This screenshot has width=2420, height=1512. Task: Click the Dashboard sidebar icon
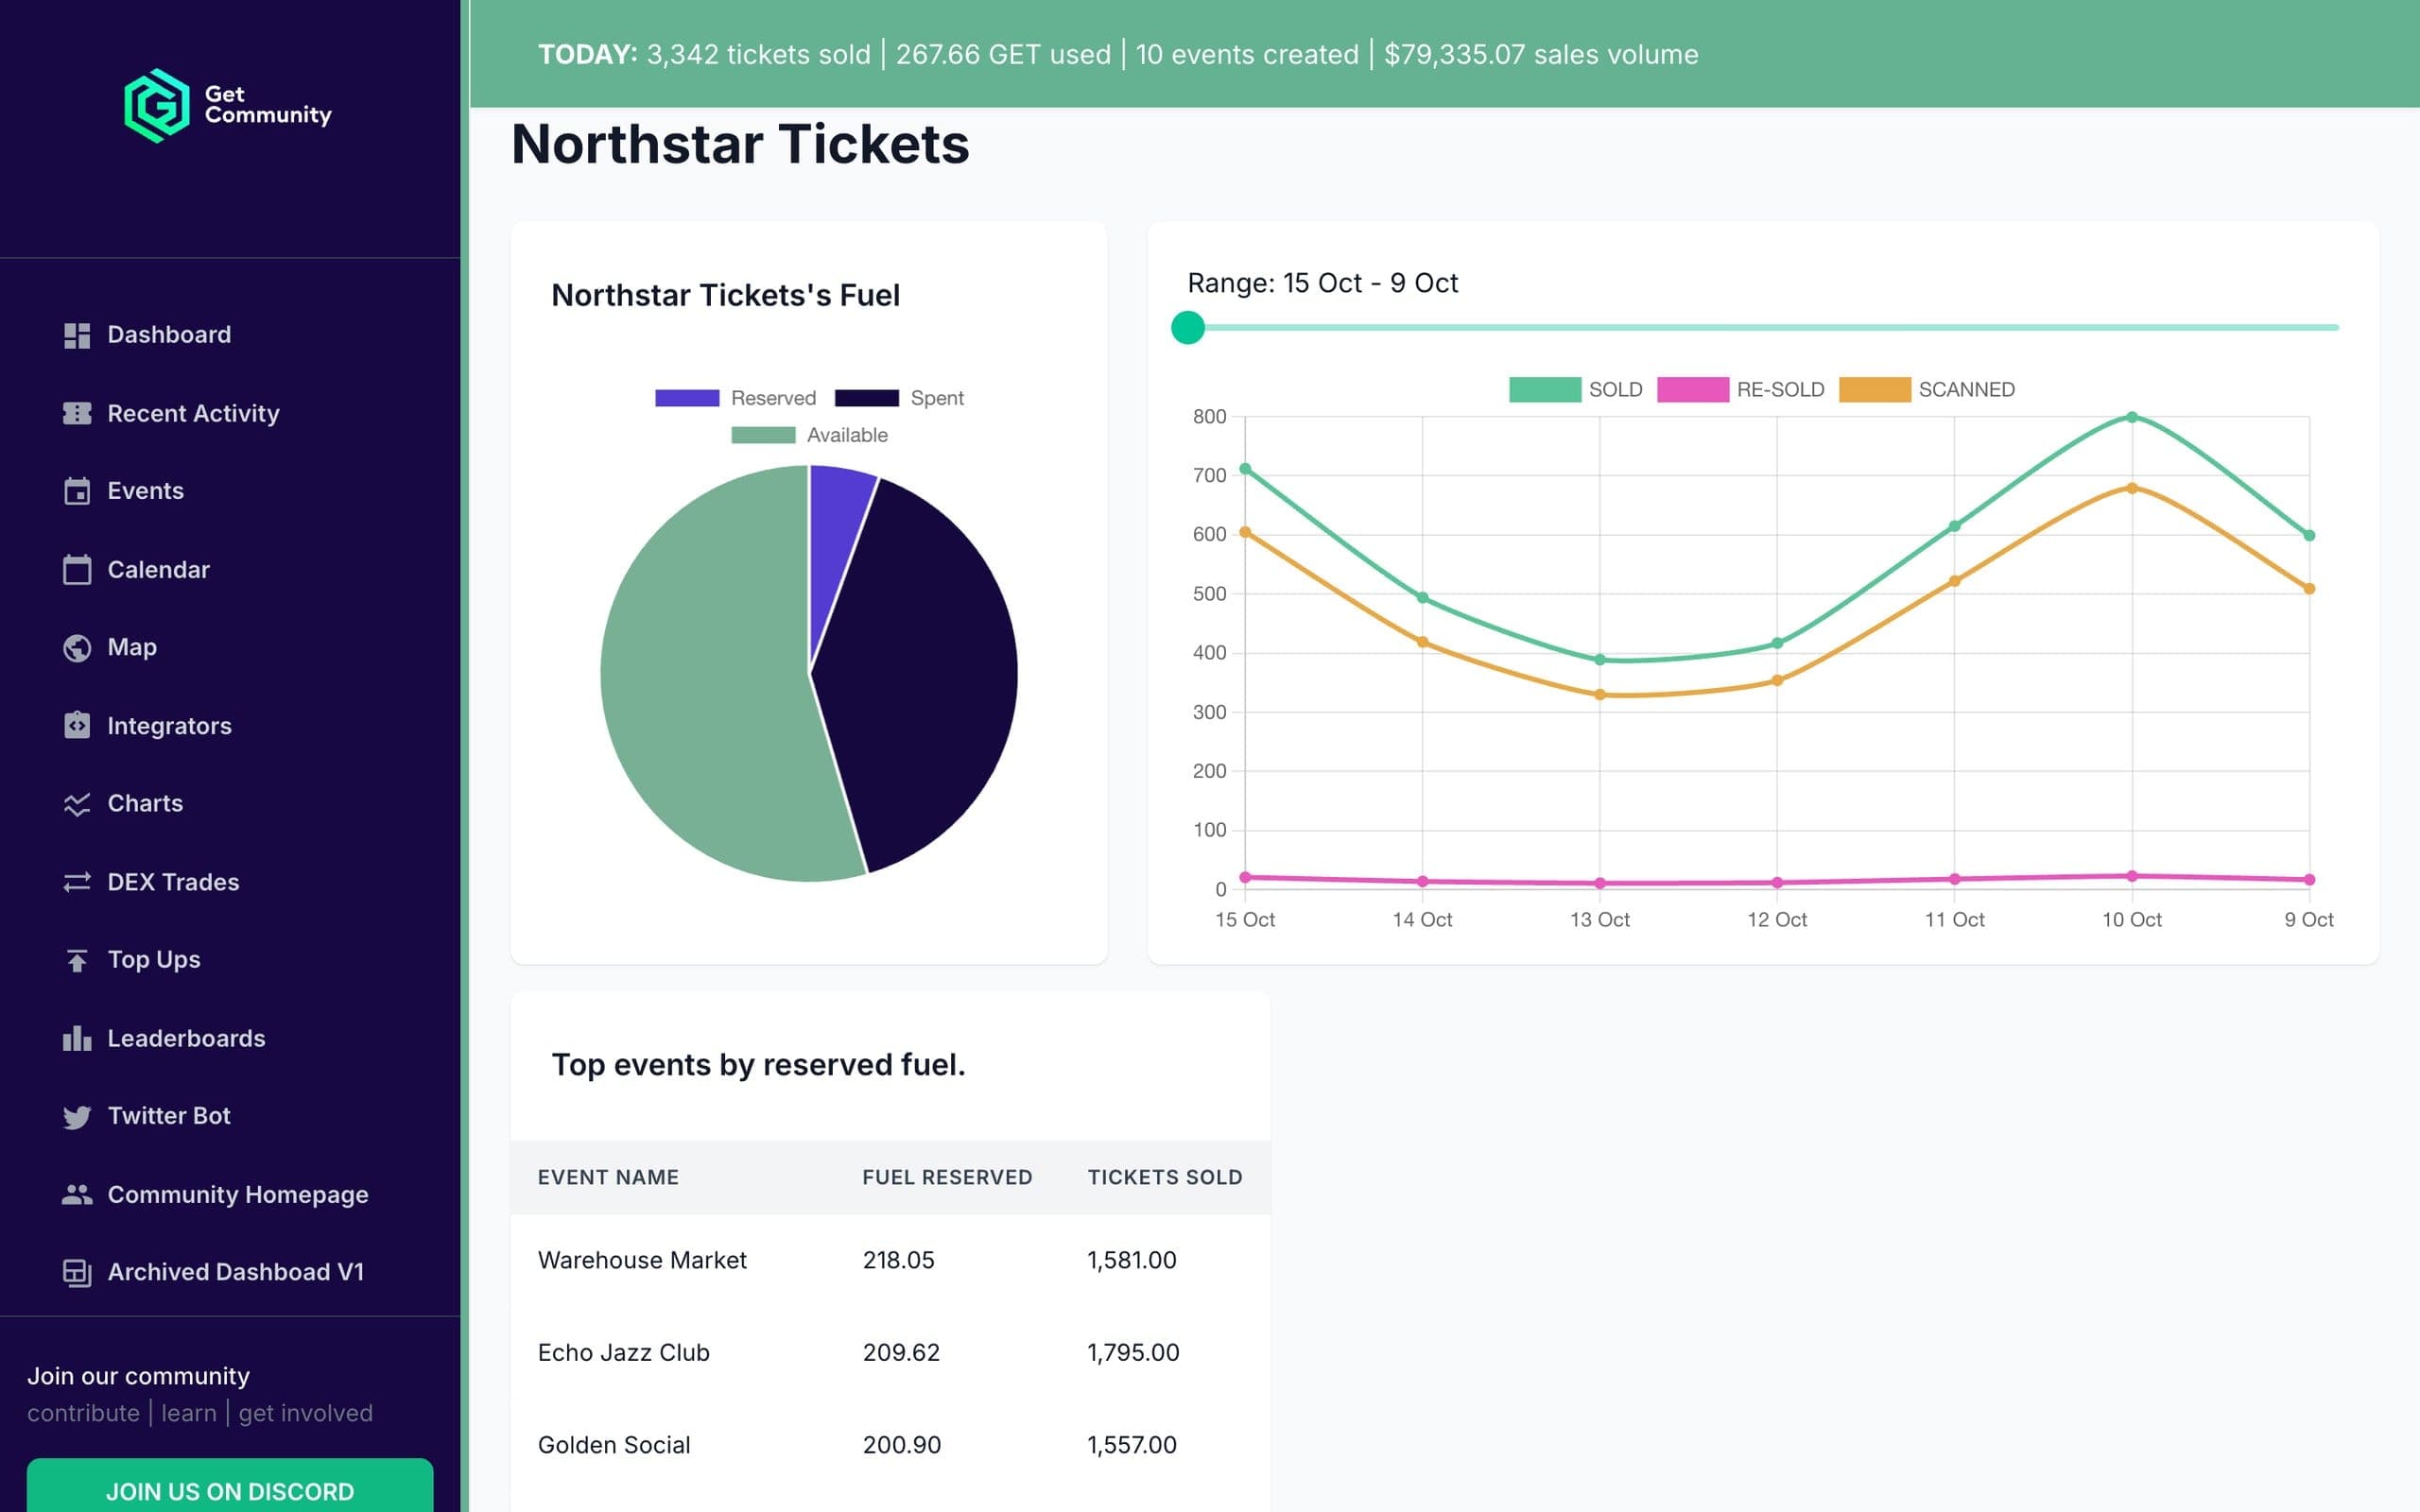click(77, 335)
